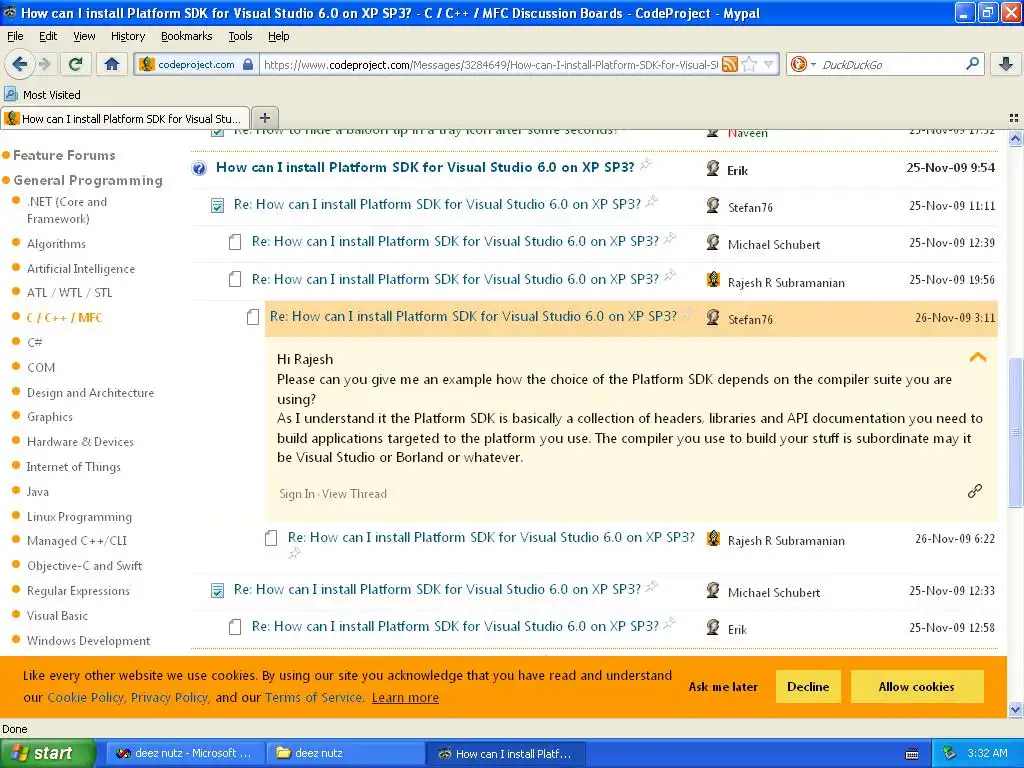Screen dimensions: 1024x768
Task: Open the Edit menu
Action: coord(48,36)
